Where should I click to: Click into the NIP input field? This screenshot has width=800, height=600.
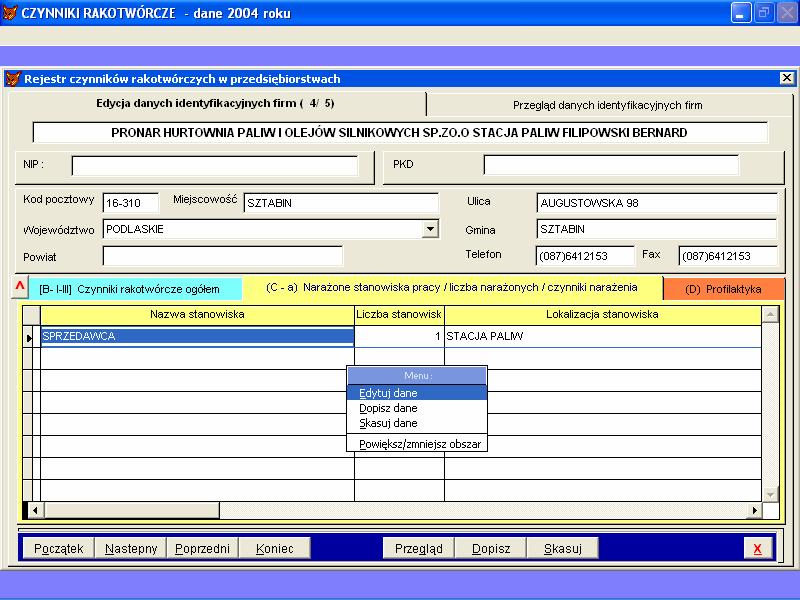click(x=215, y=166)
